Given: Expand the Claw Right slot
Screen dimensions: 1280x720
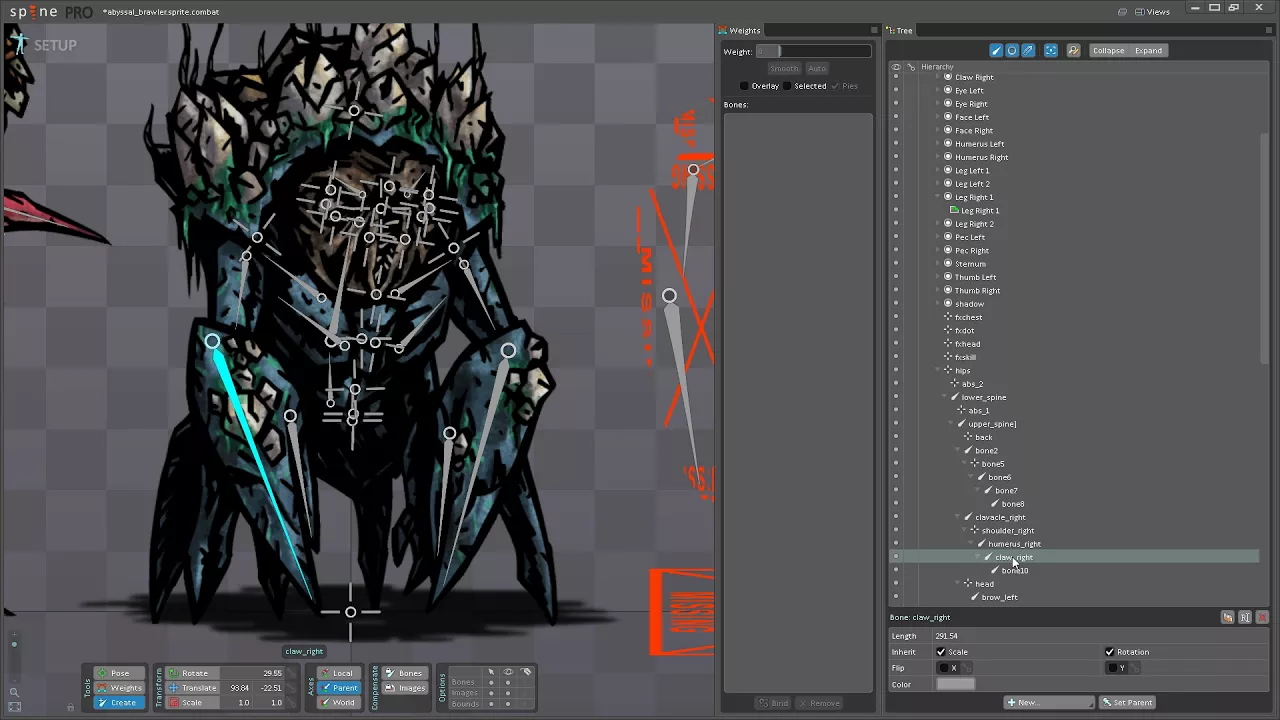Looking at the screenshot, I should click(937, 77).
